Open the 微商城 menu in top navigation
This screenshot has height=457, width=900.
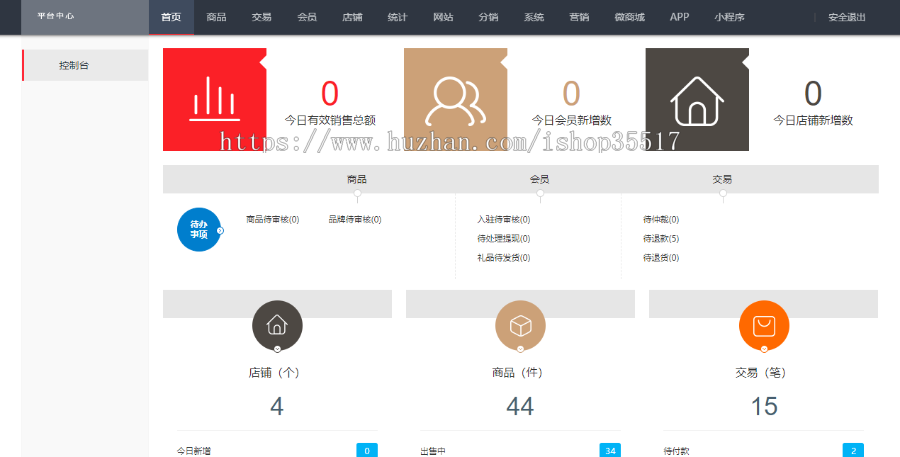(x=630, y=17)
